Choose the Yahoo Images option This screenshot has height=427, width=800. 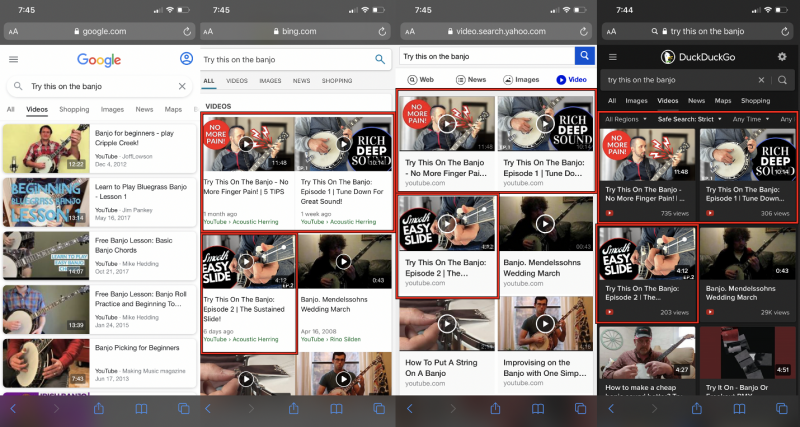pyautogui.click(x=521, y=79)
